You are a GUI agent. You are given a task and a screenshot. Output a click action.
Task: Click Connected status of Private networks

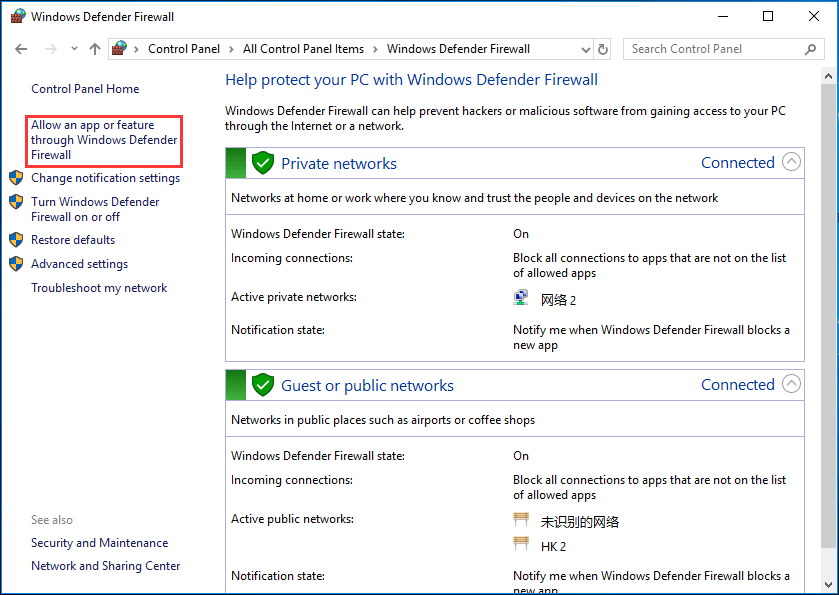[x=737, y=163]
